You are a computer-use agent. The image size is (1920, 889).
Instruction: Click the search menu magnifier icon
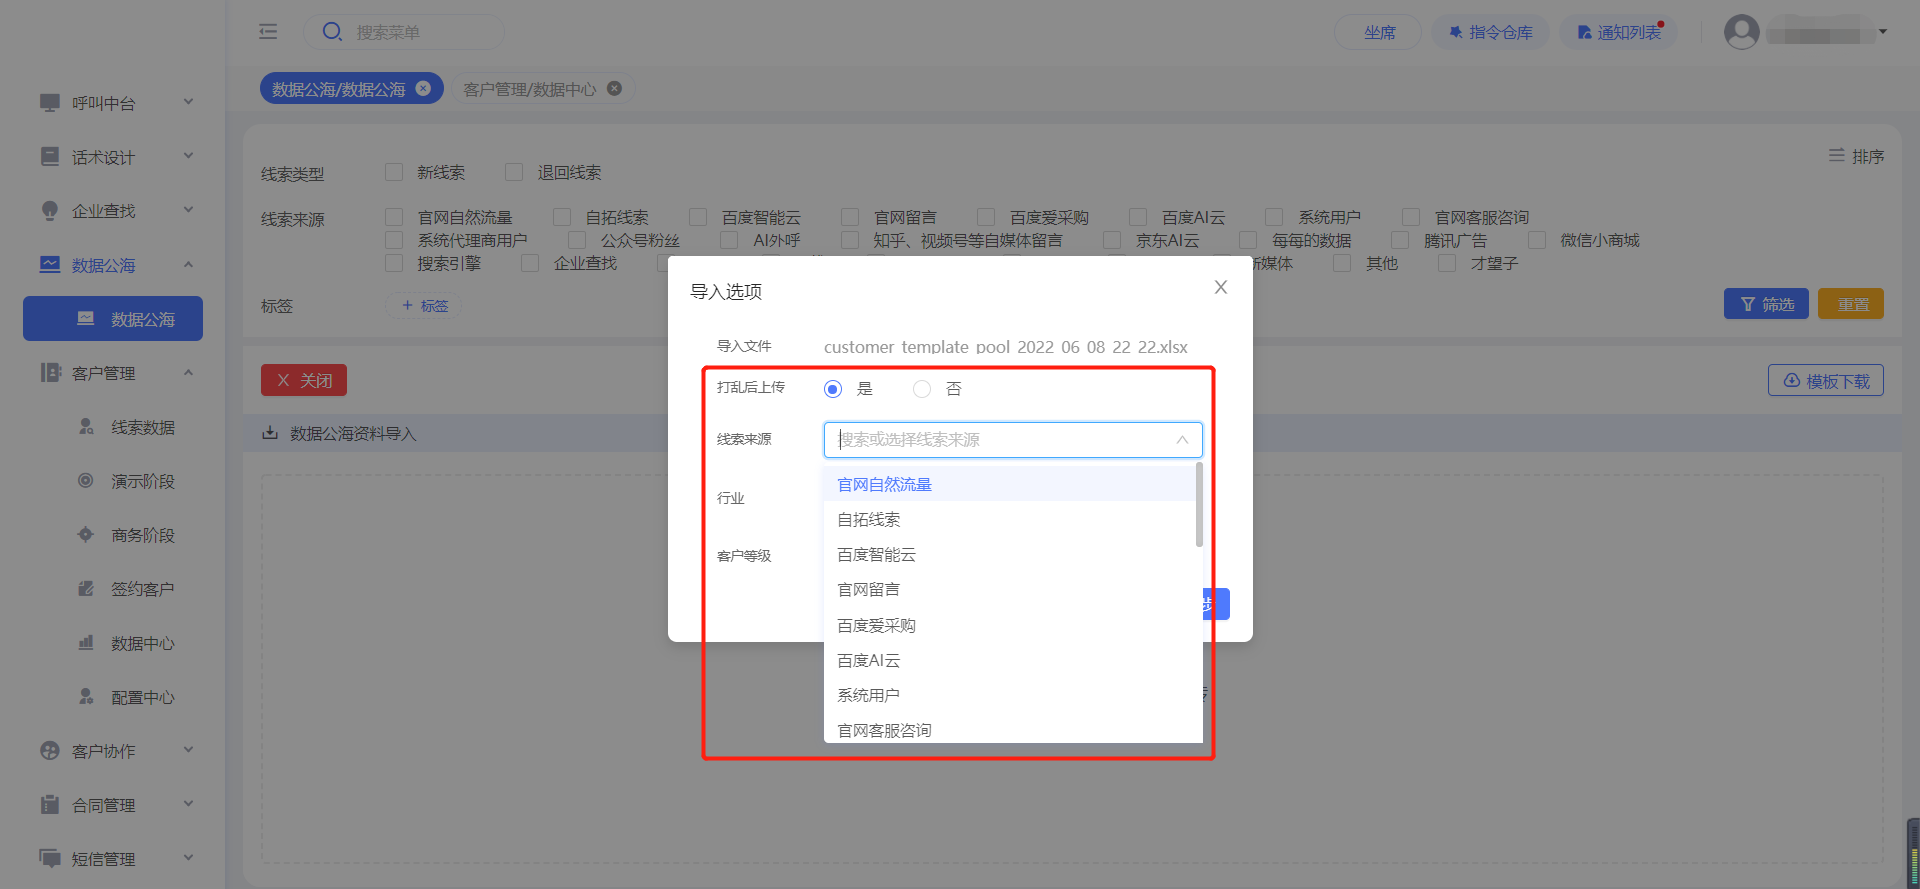tap(332, 32)
